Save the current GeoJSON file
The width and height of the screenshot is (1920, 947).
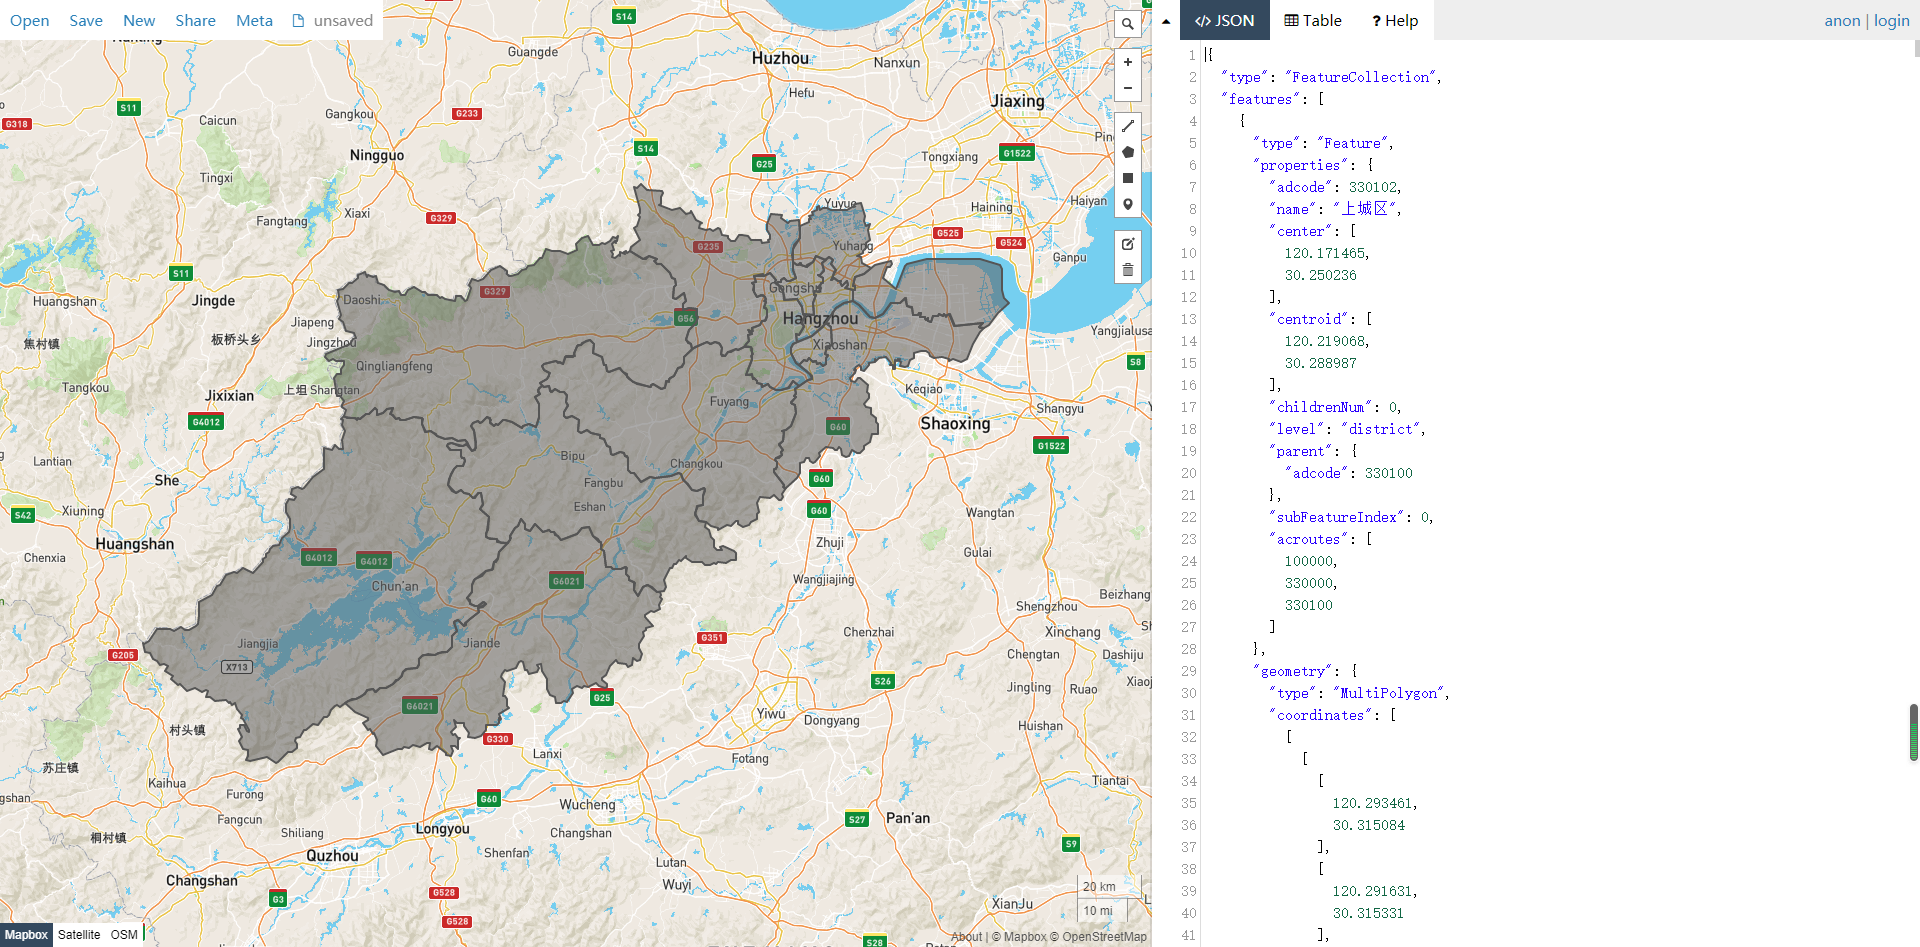tap(85, 20)
